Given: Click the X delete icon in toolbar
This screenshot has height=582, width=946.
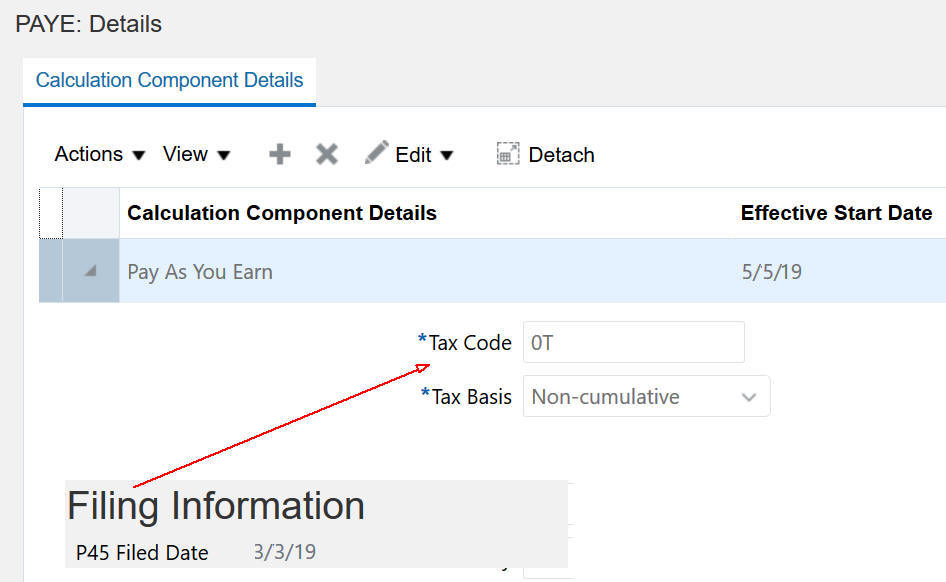Looking at the screenshot, I should [327, 154].
